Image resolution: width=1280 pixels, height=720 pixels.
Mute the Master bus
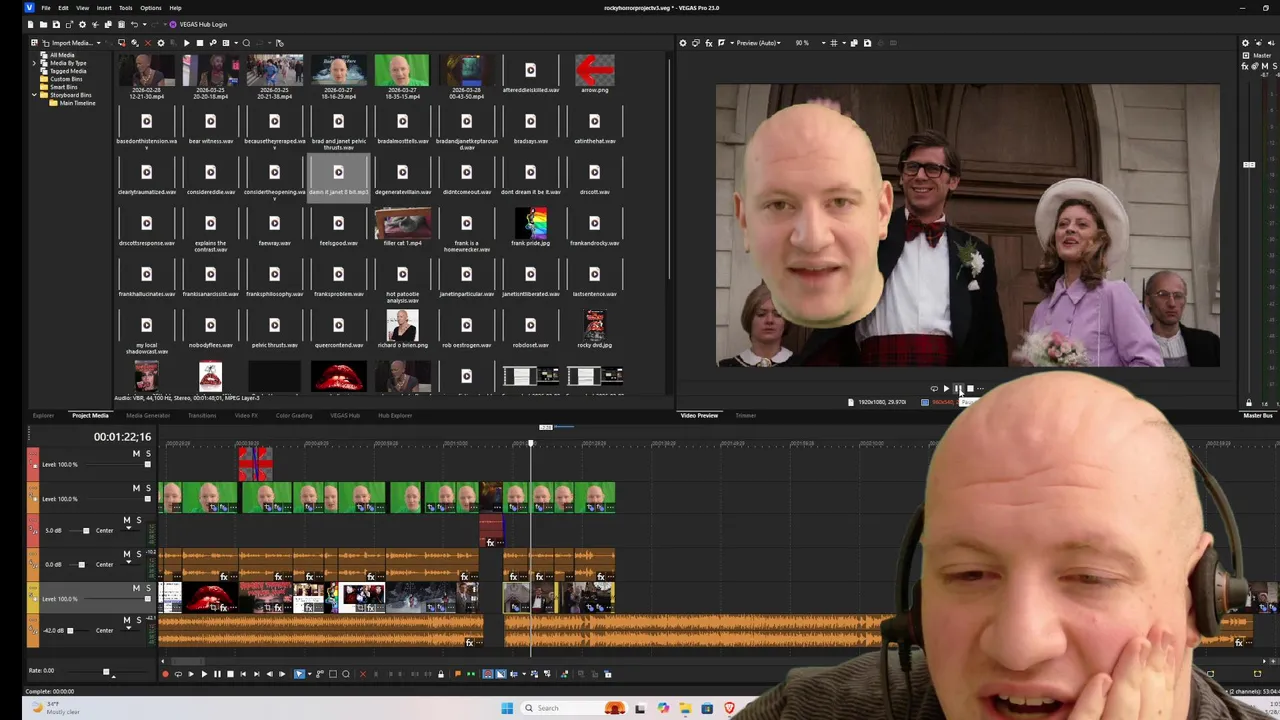[x=1265, y=66]
